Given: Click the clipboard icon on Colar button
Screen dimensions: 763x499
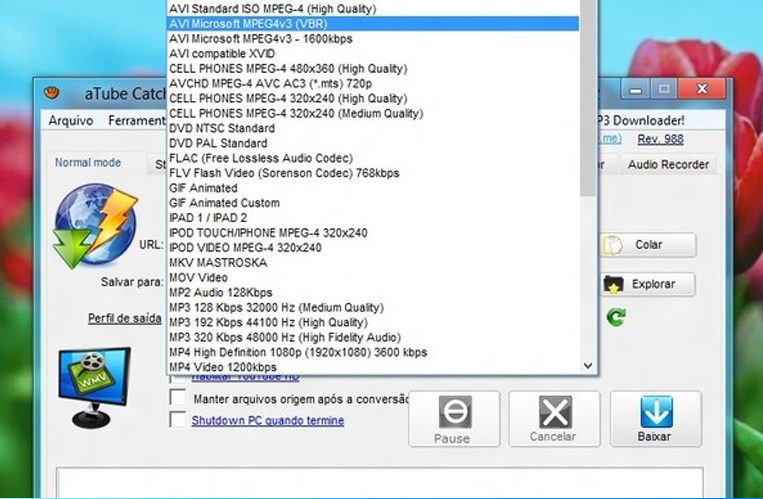Looking at the screenshot, I should (x=613, y=245).
